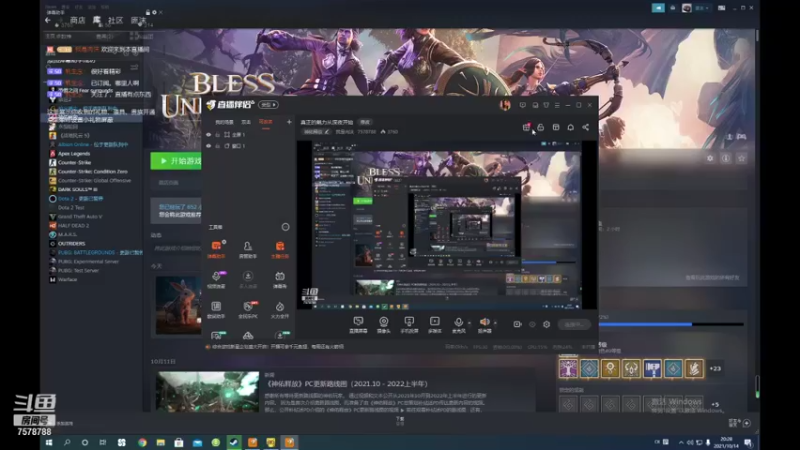Select Warface in the game list
Image resolution: width=800 pixels, height=450 pixels.
tap(67, 280)
